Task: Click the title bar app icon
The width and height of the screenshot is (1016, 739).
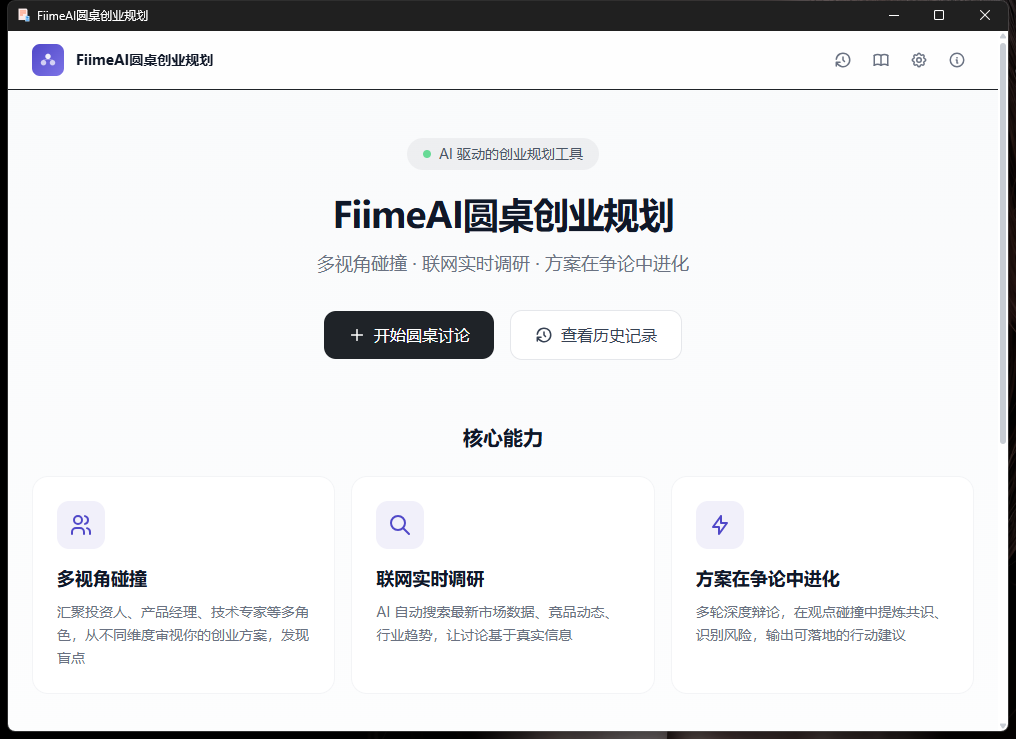Action: point(24,15)
